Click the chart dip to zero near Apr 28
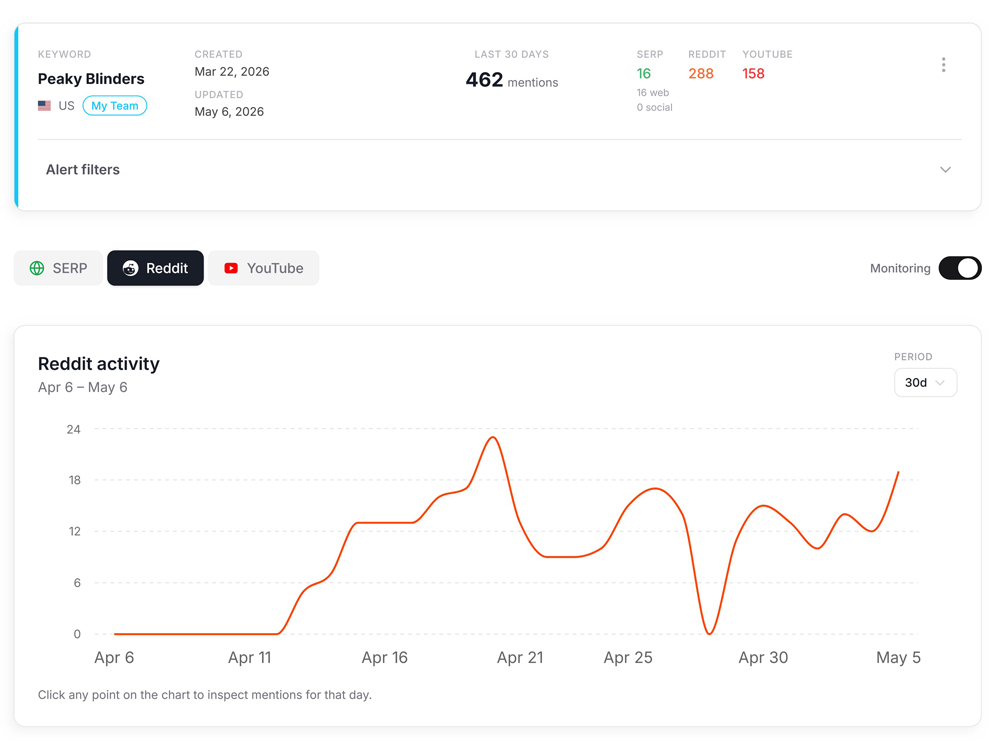Image resolution: width=1000 pixels, height=750 pixels. (x=709, y=633)
